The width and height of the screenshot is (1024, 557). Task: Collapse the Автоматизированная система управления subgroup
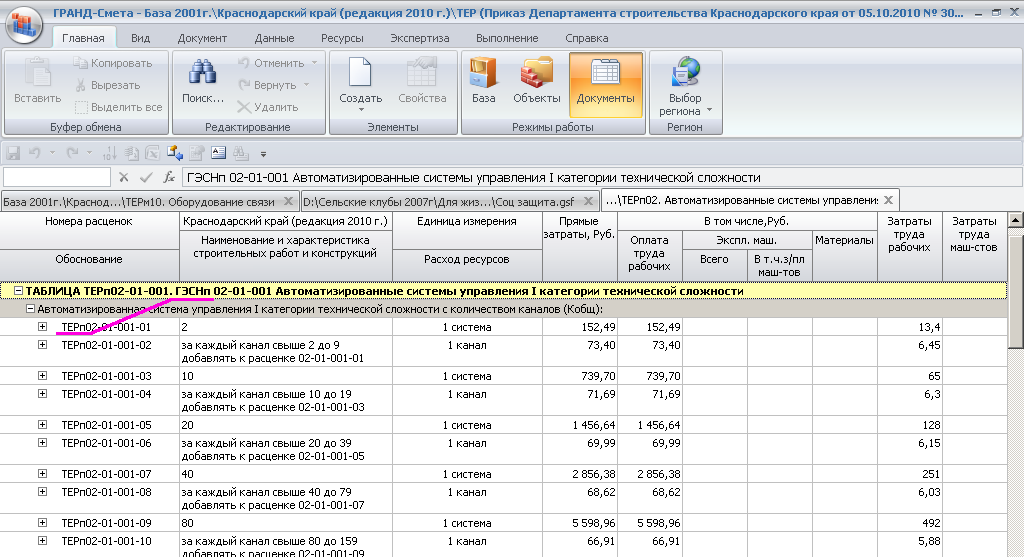point(30,309)
